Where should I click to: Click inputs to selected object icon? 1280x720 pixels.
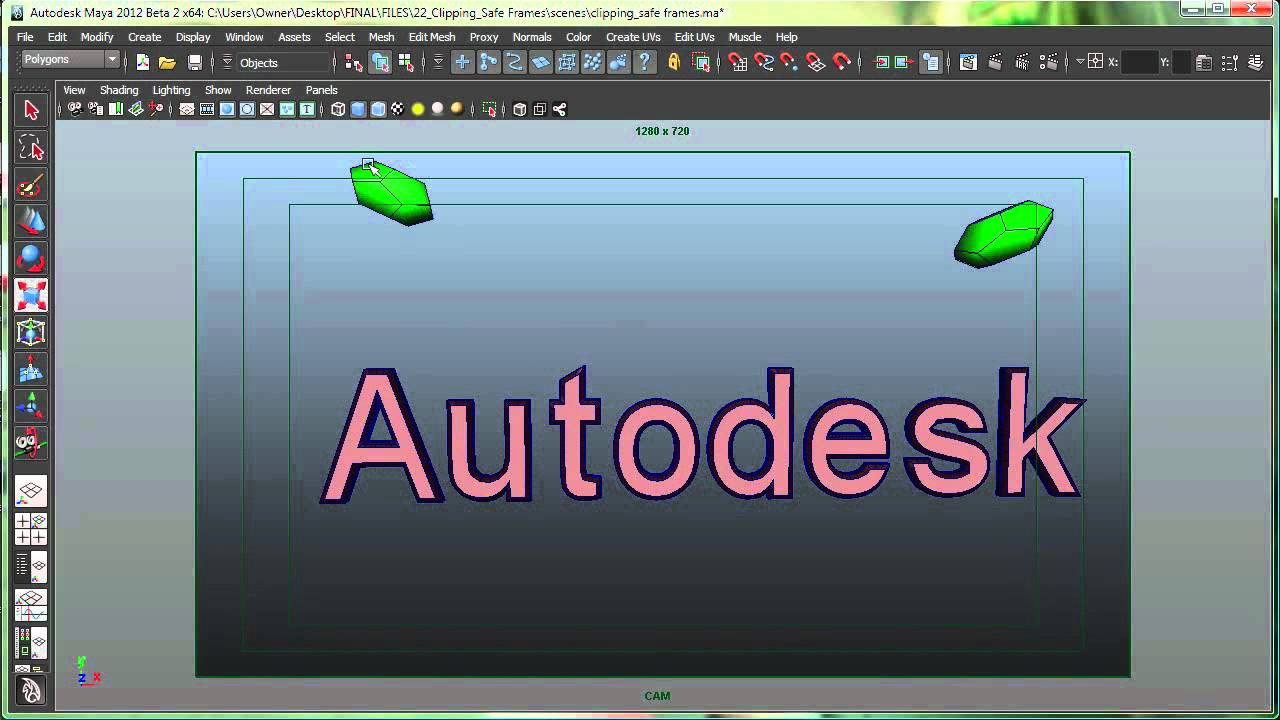click(882, 62)
